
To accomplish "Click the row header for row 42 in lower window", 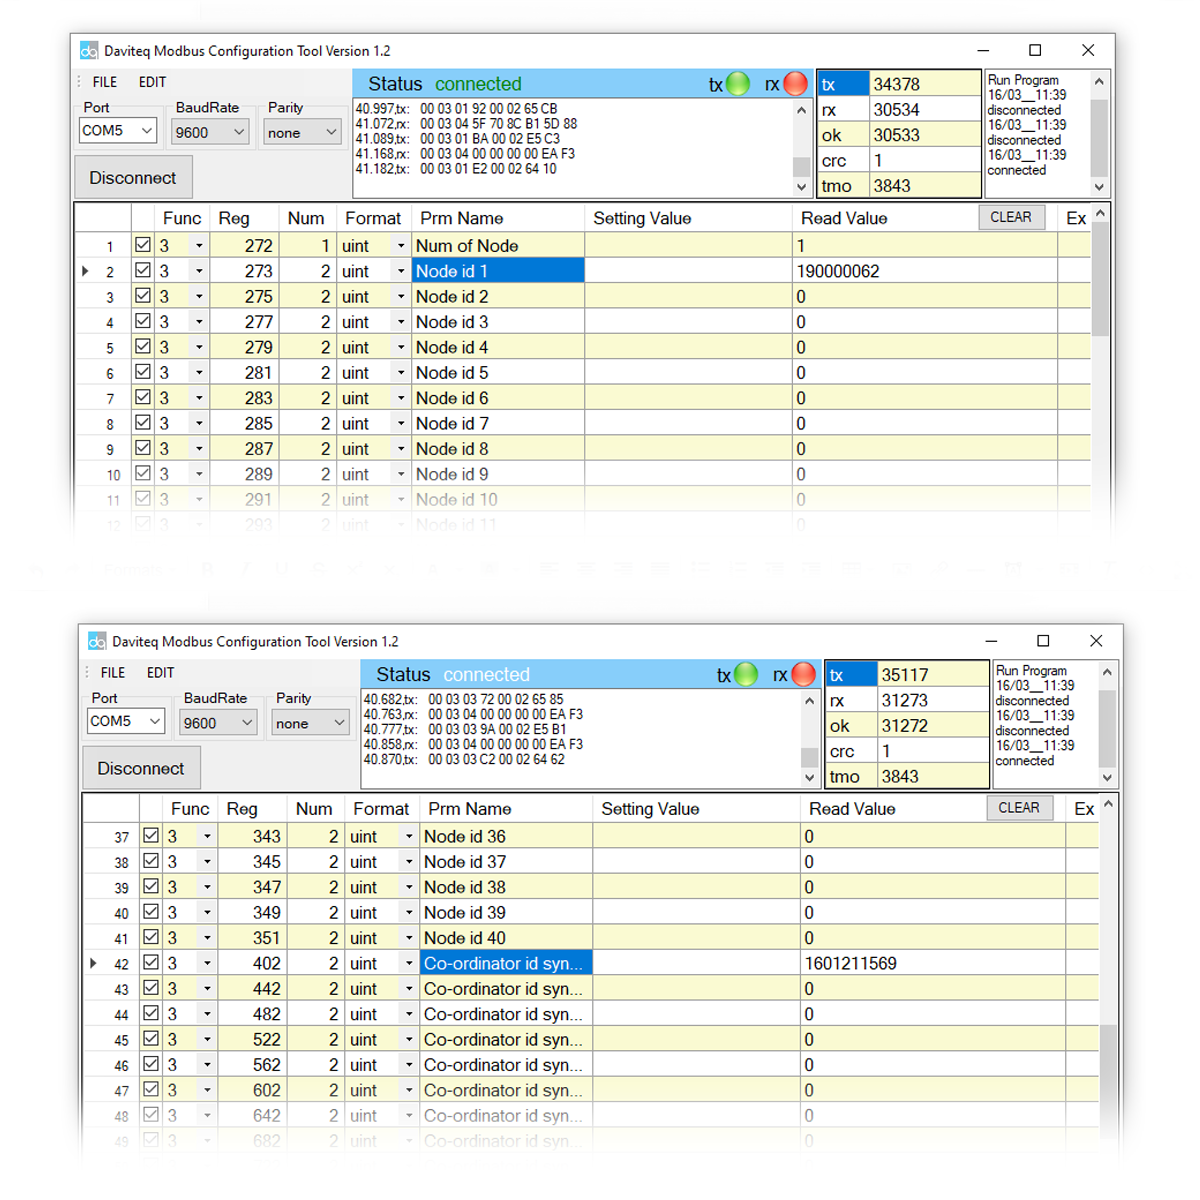I will (112, 963).
